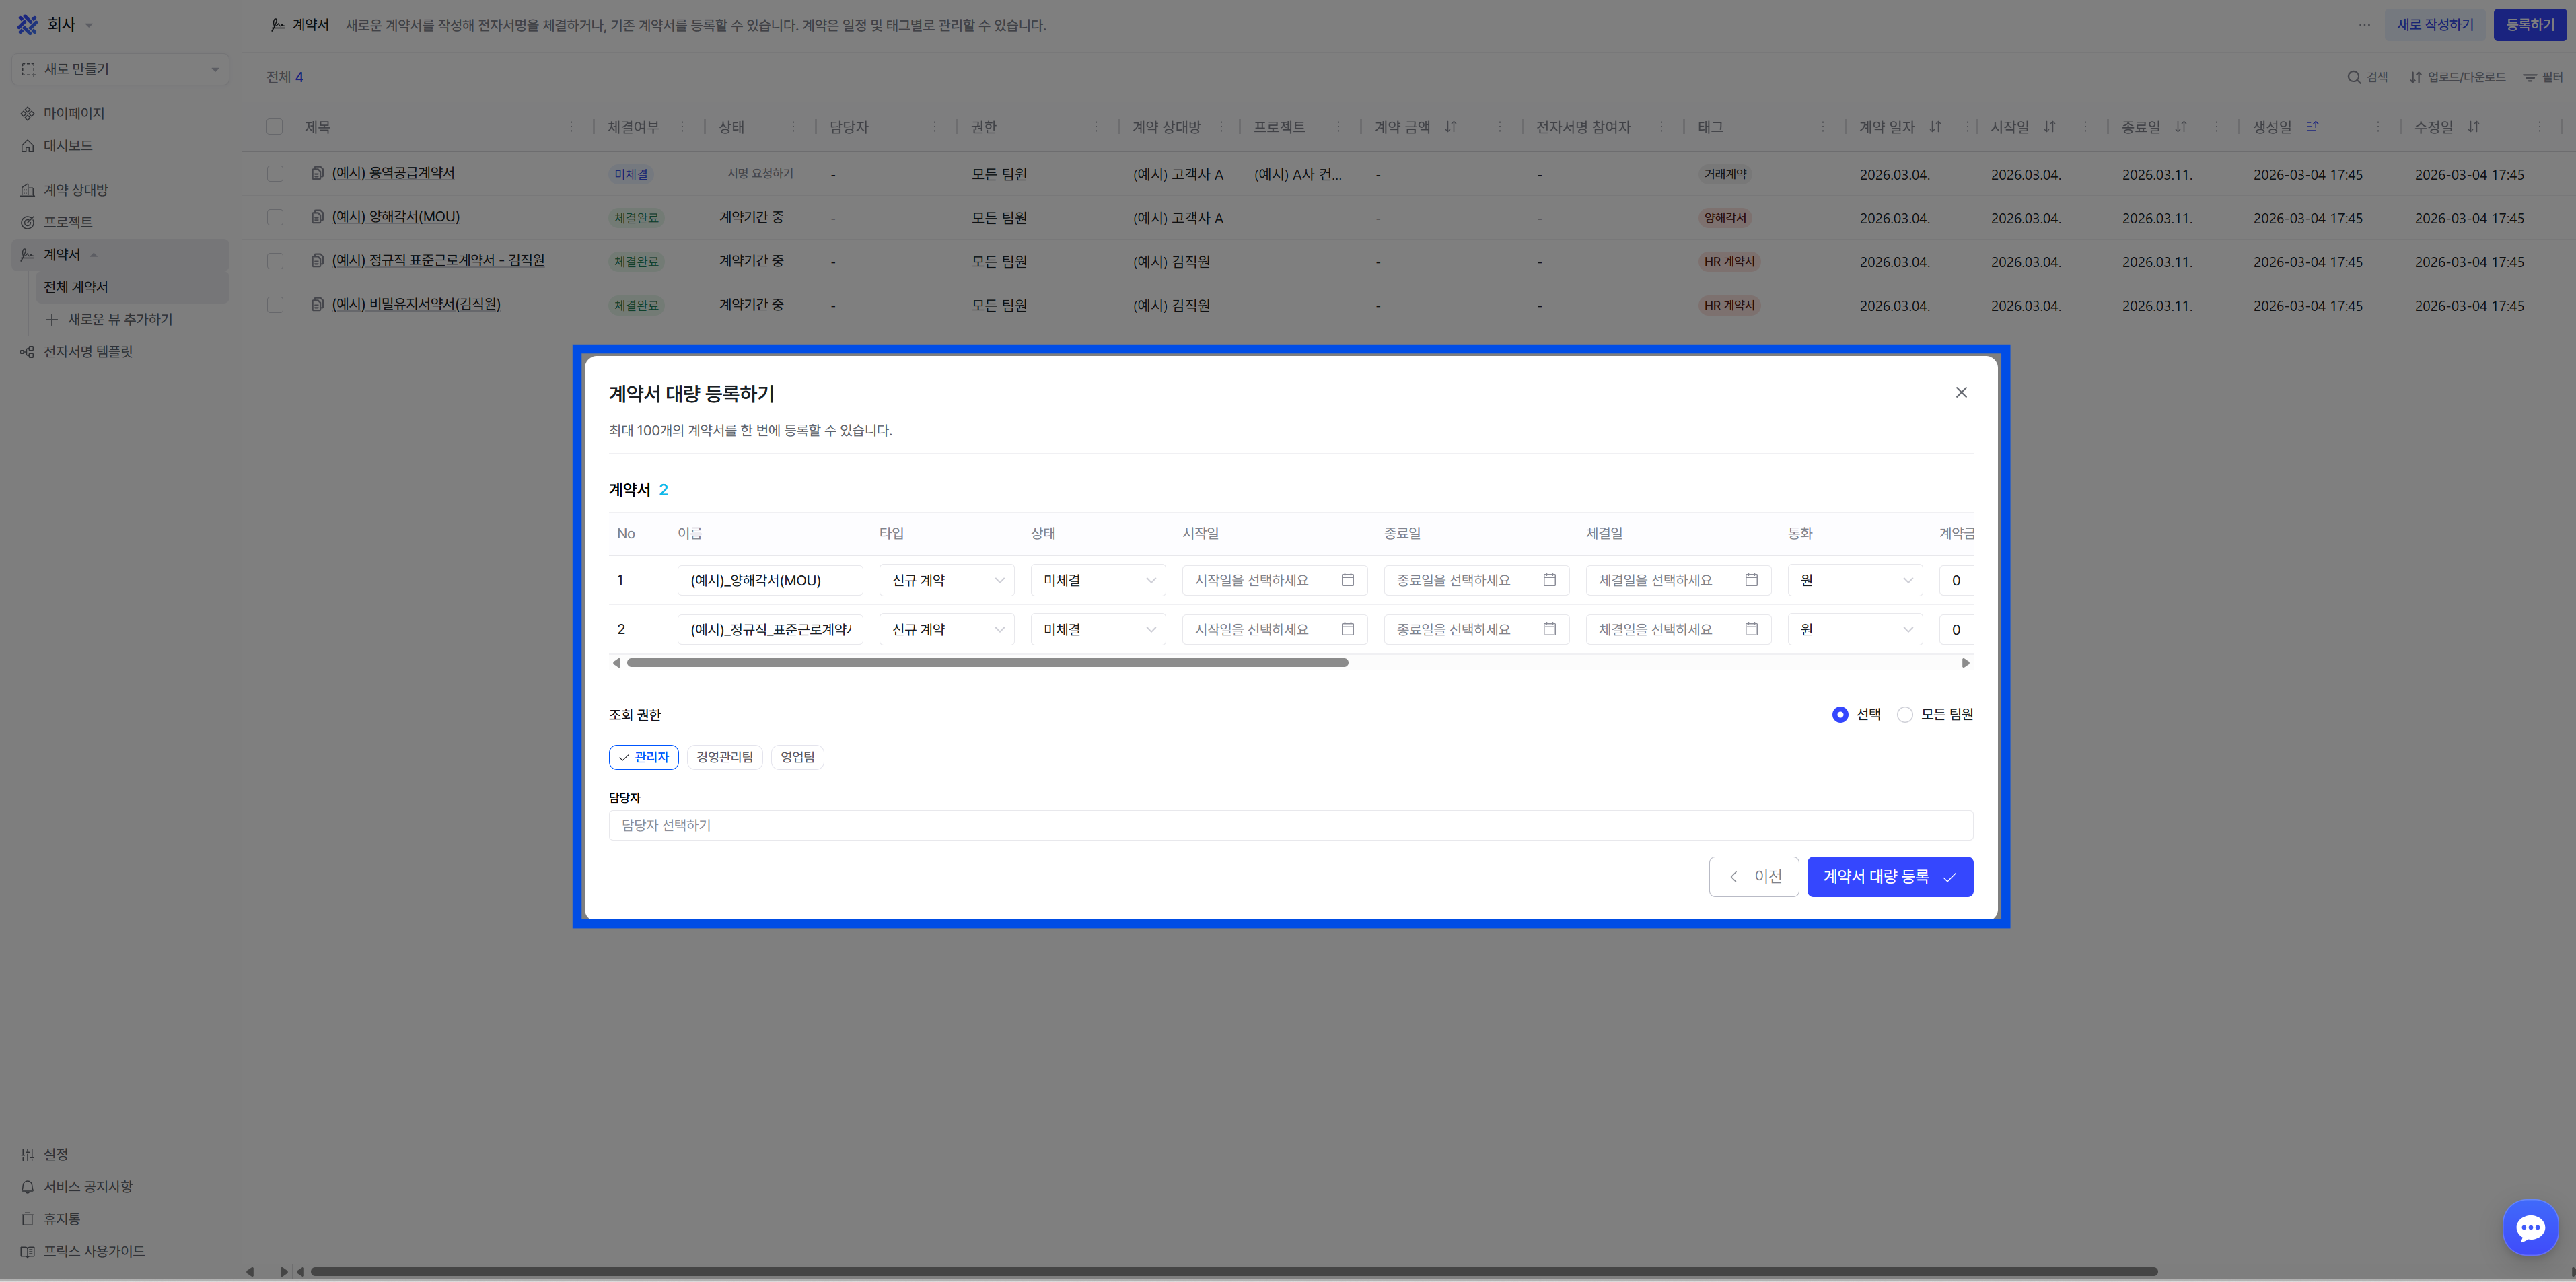This screenshot has height=1282, width=2576.
Task: Open row 2 상태 dropdown (미체결)
Action: tap(1097, 629)
